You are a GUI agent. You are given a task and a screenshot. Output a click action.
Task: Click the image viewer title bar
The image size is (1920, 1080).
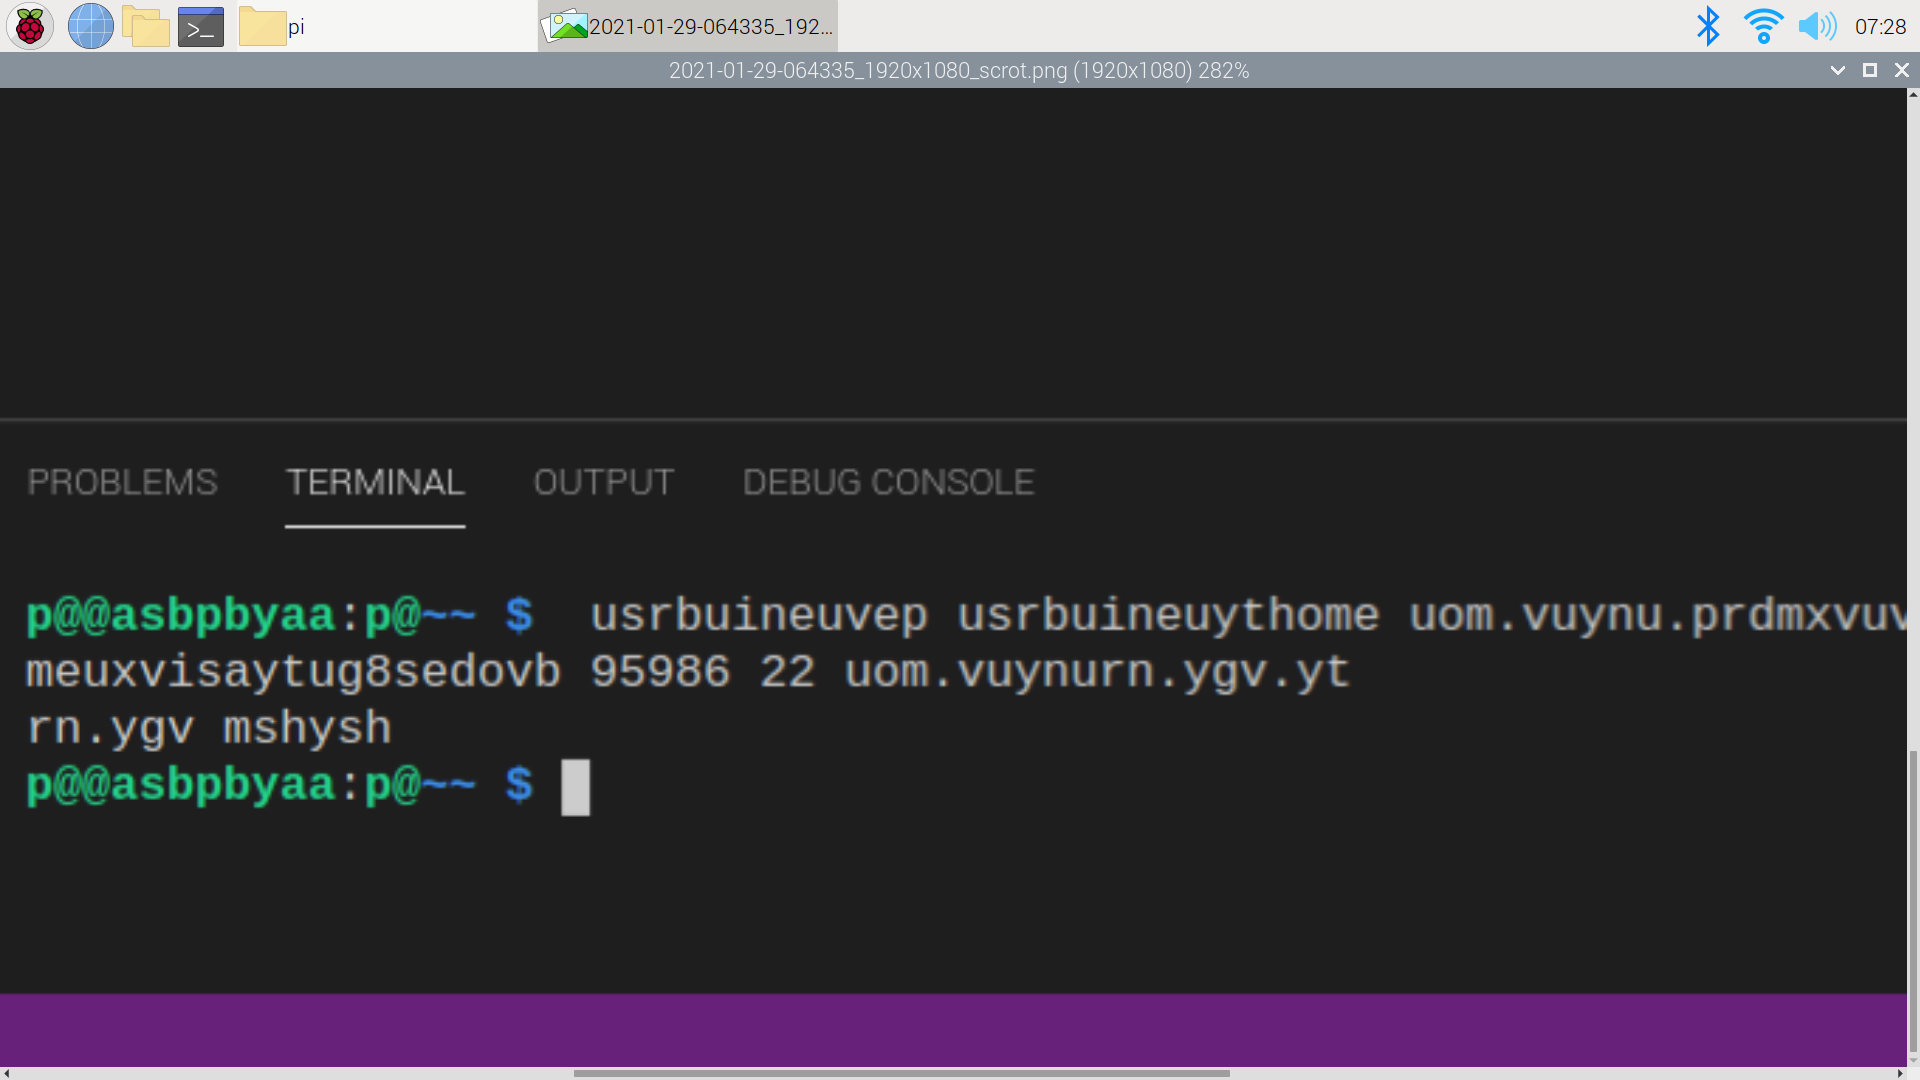(x=958, y=70)
